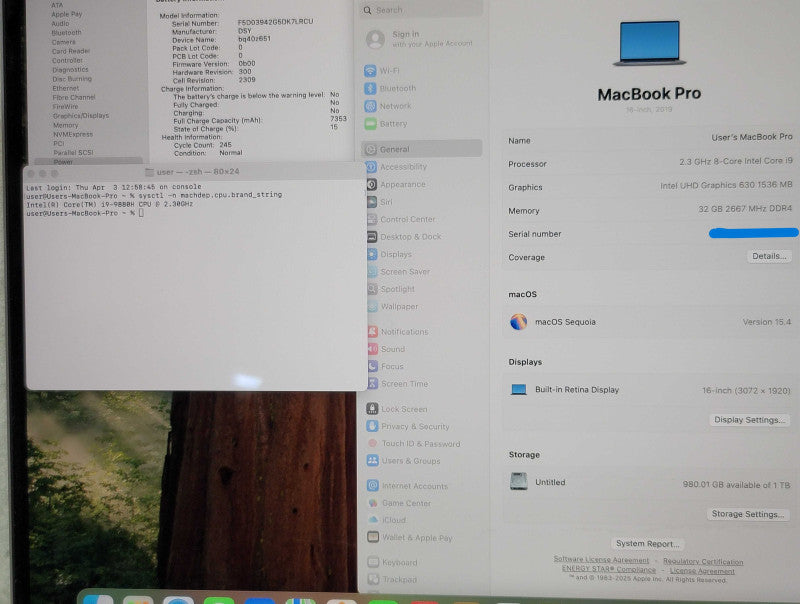Click the Terminal command prompt cursor
The image size is (800, 604).
(141, 213)
